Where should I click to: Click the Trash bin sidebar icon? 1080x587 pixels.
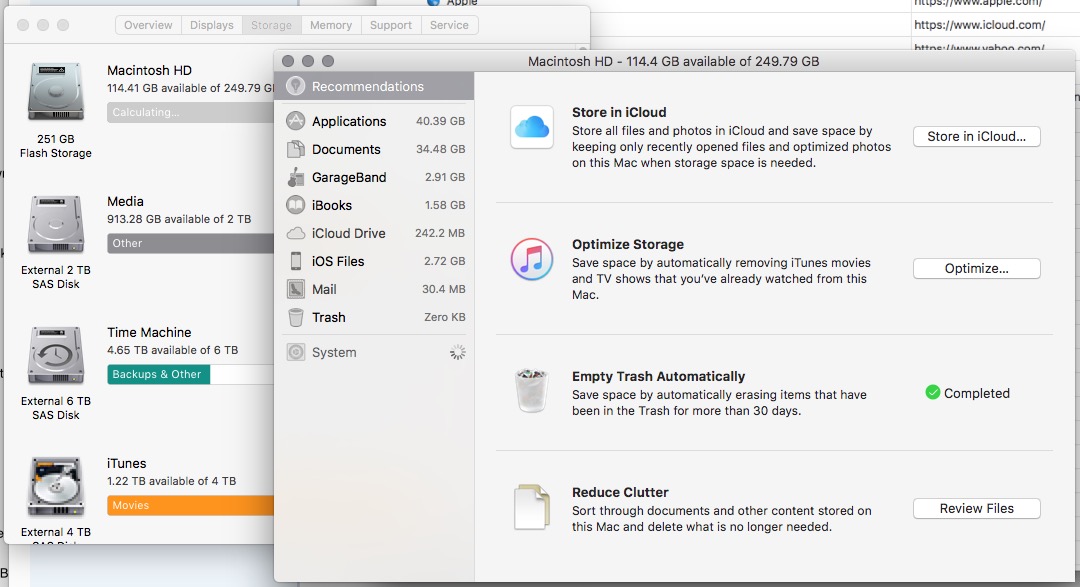(x=295, y=317)
